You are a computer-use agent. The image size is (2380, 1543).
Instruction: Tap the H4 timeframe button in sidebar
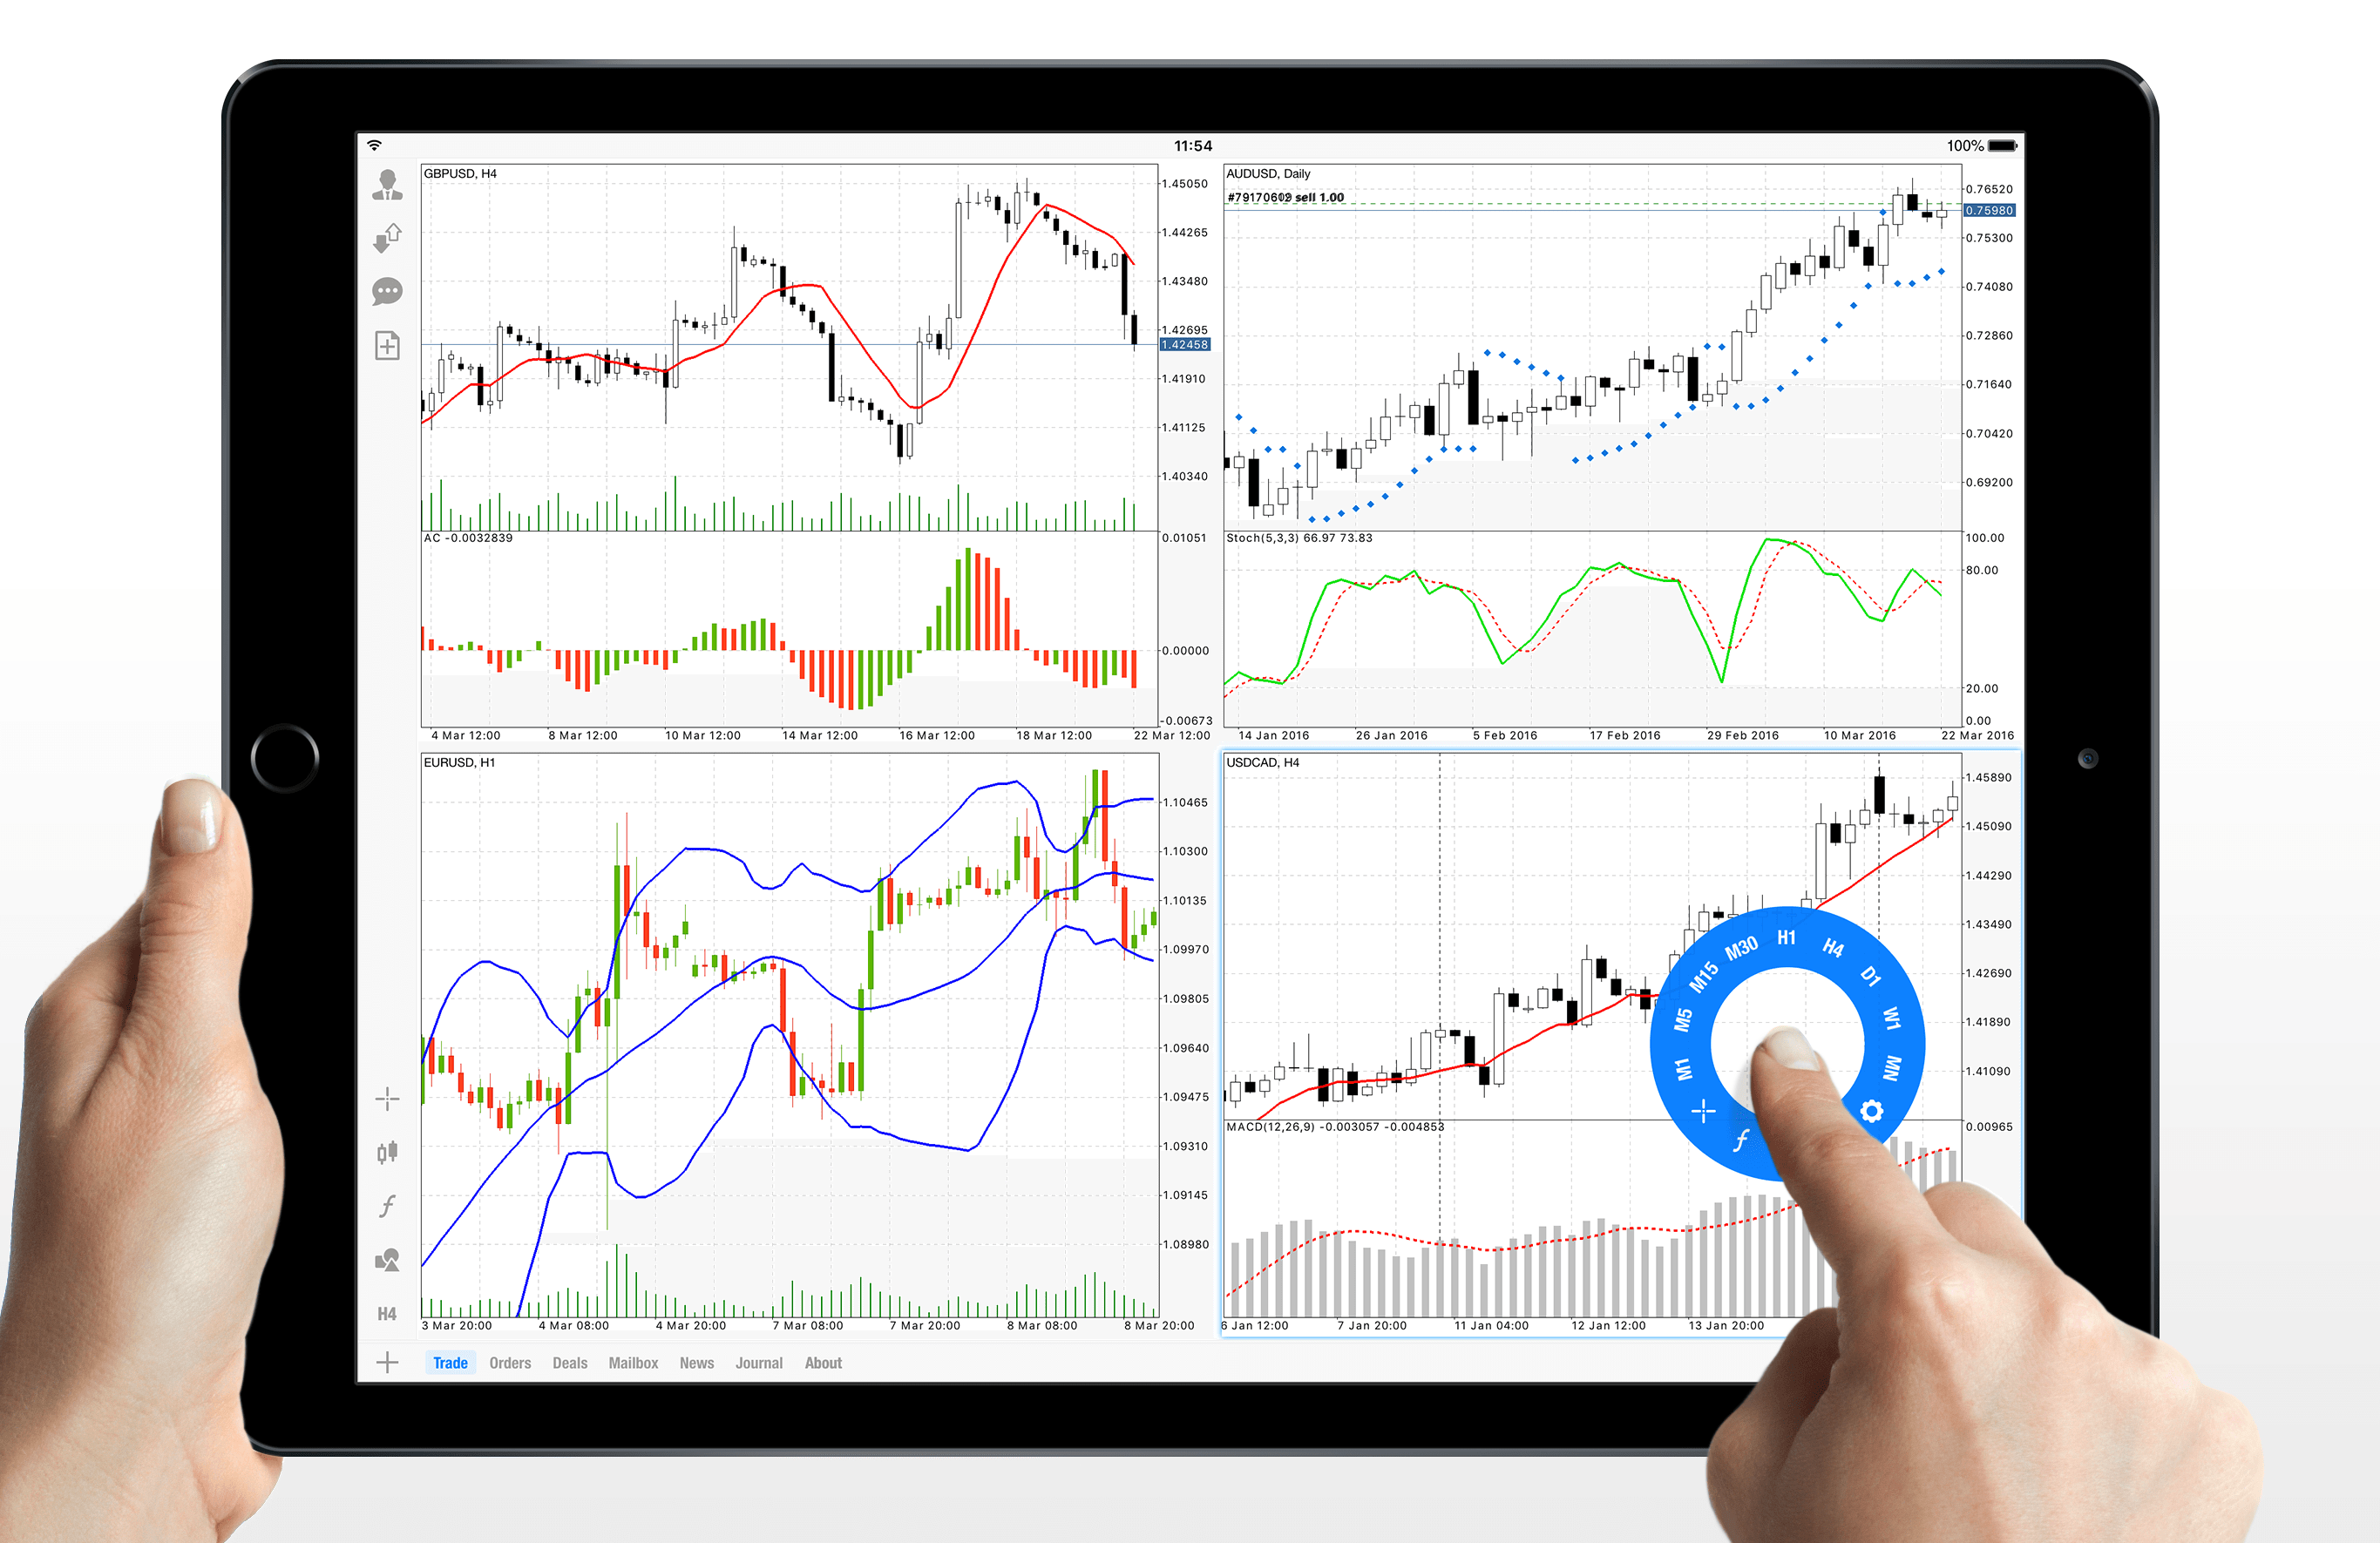(387, 1314)
